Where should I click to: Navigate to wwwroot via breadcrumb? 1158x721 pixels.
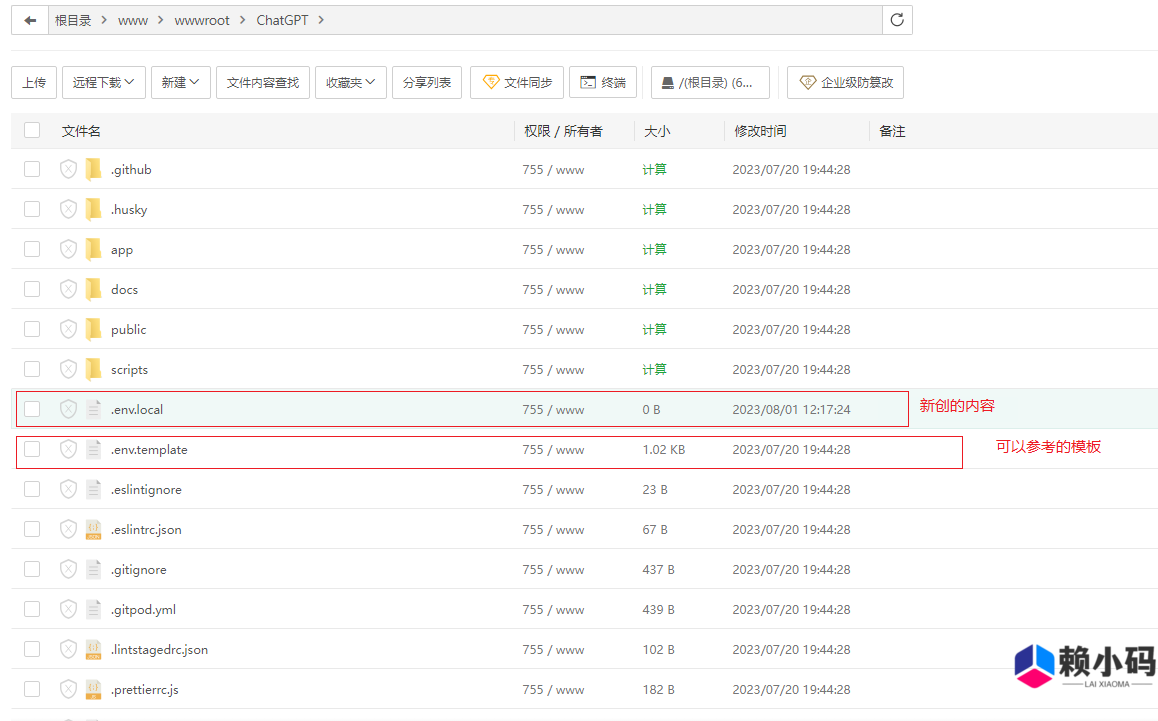pyautogui.click(x=203, y=19)
